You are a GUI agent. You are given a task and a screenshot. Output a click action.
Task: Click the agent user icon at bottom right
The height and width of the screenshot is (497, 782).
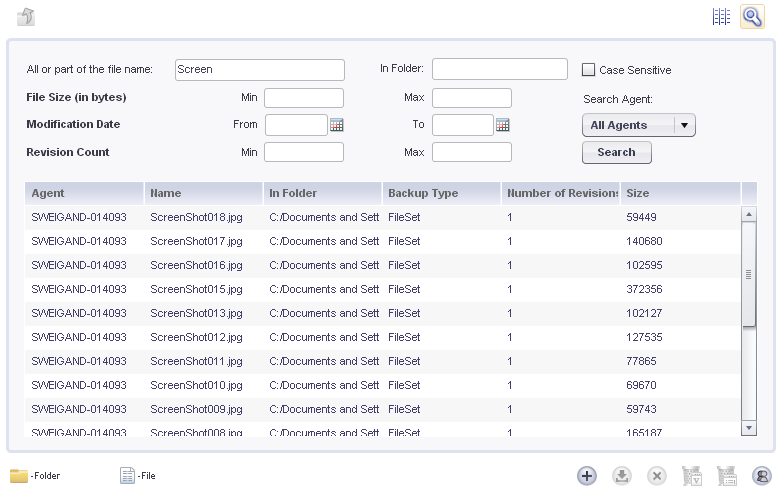(762, 476)
